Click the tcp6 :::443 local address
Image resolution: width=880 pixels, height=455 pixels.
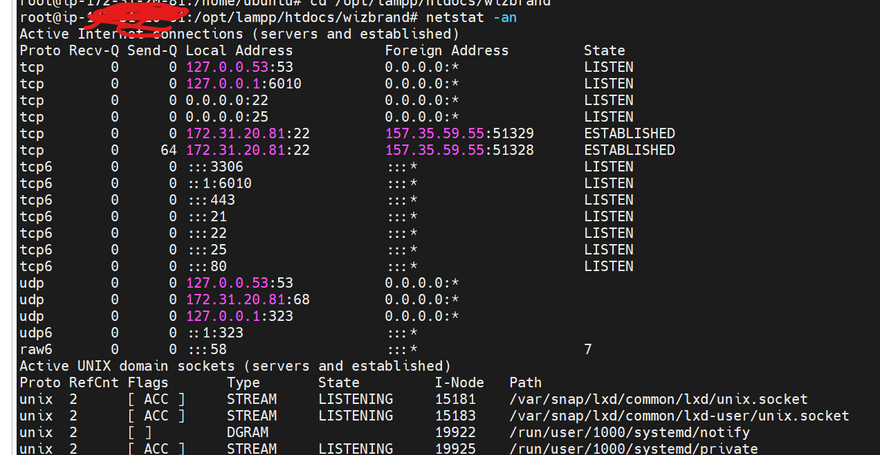coord(210,200)
